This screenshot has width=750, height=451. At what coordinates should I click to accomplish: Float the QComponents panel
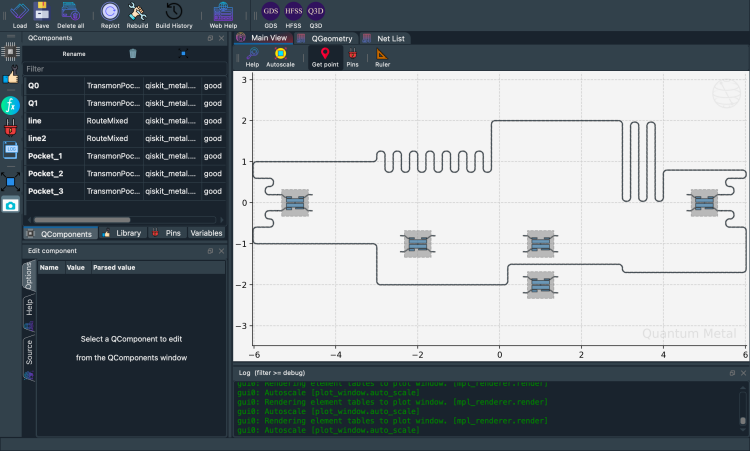pyautogui.click(x=210, y=38)
